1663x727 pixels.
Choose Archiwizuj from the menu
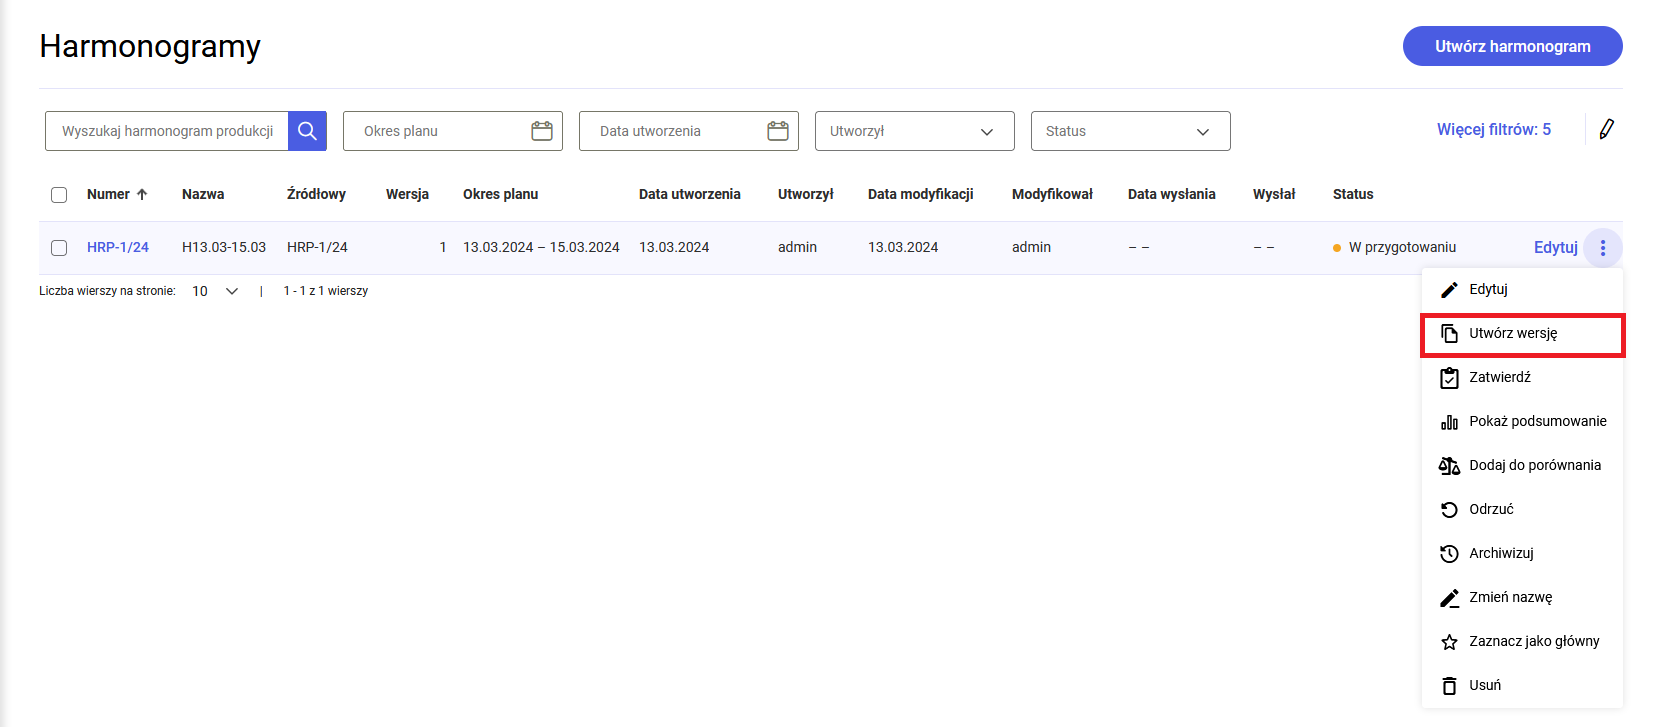pos(1522,554)
